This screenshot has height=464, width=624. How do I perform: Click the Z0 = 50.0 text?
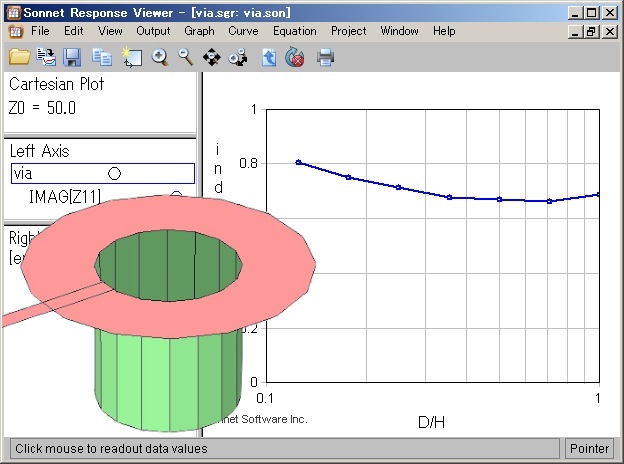(x=42, y=108)
